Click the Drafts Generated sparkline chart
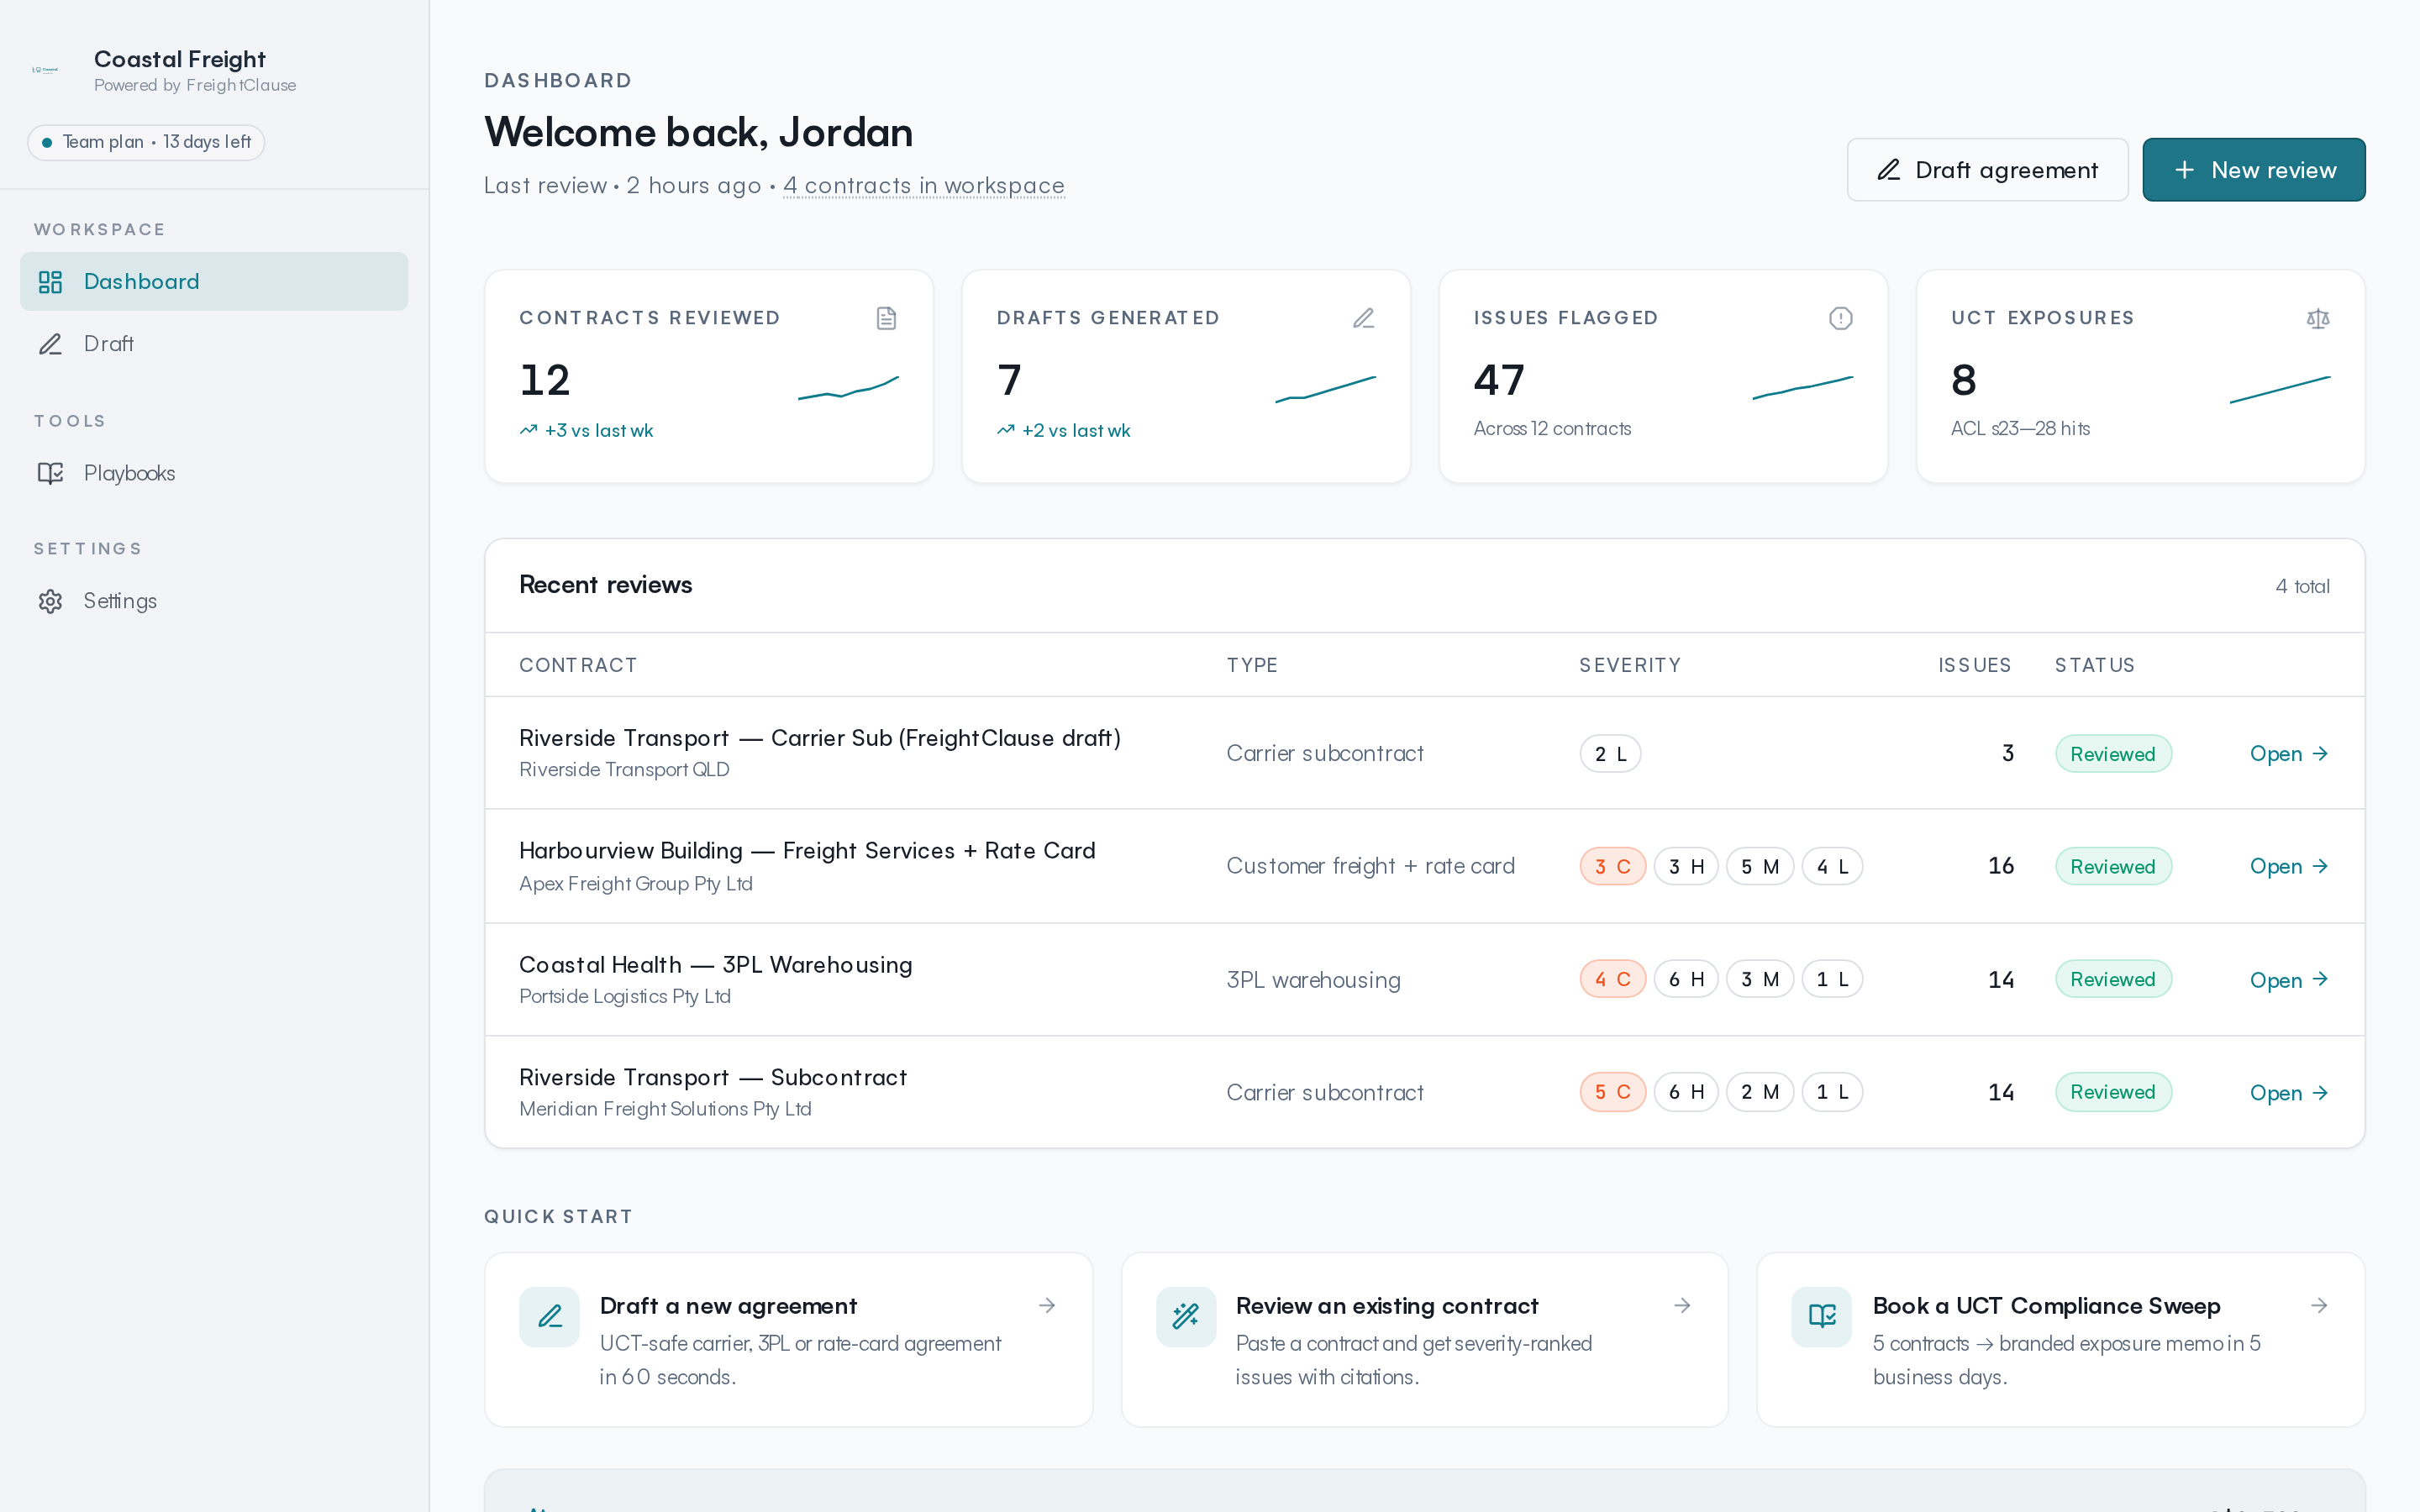Screen dimensions: 2420x1512 tap(1325, 388)
